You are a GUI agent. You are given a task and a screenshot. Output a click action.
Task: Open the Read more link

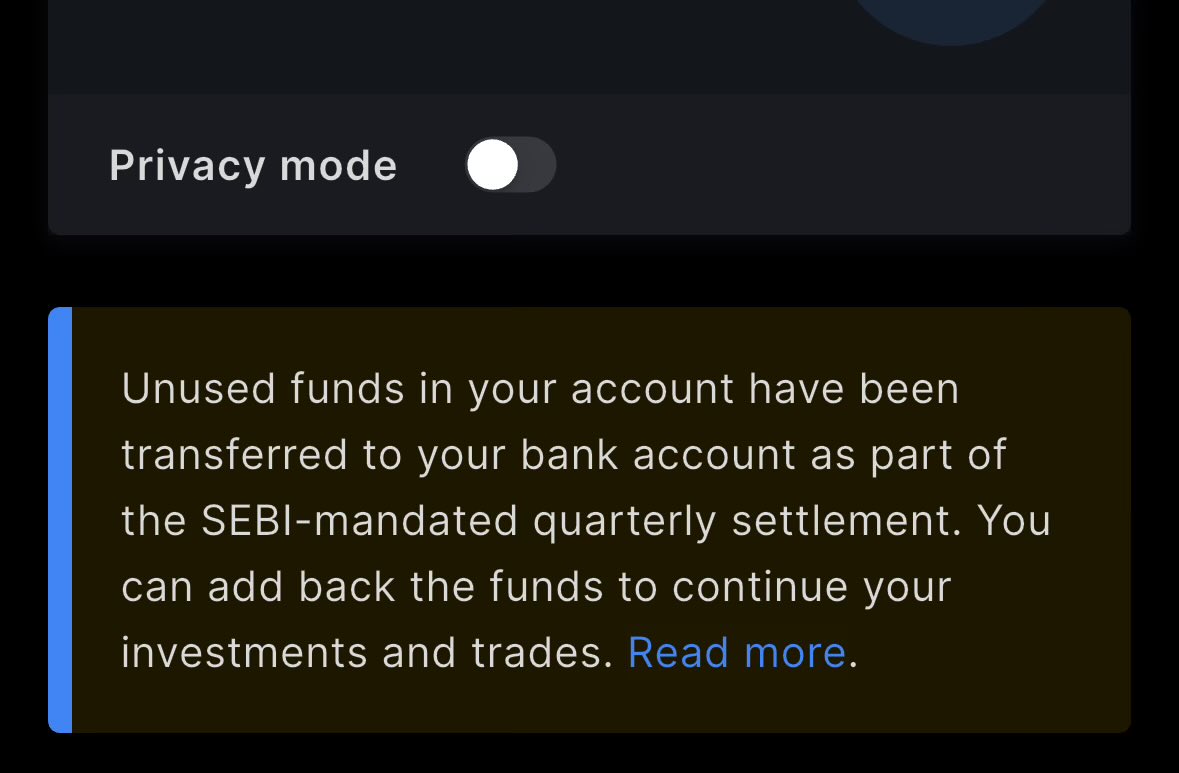(x=737, y=653)
